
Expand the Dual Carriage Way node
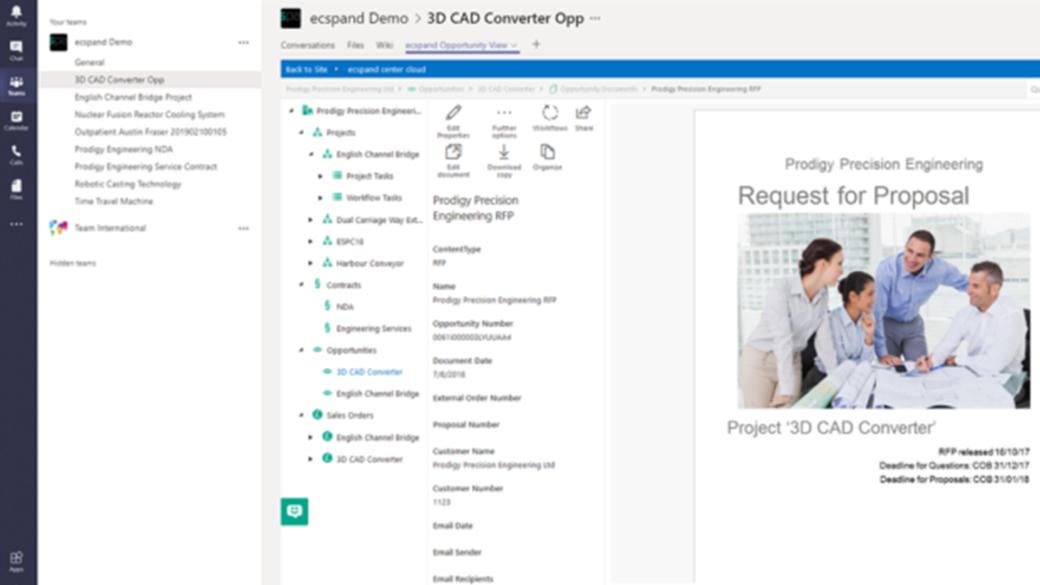[x=310, y=220]
